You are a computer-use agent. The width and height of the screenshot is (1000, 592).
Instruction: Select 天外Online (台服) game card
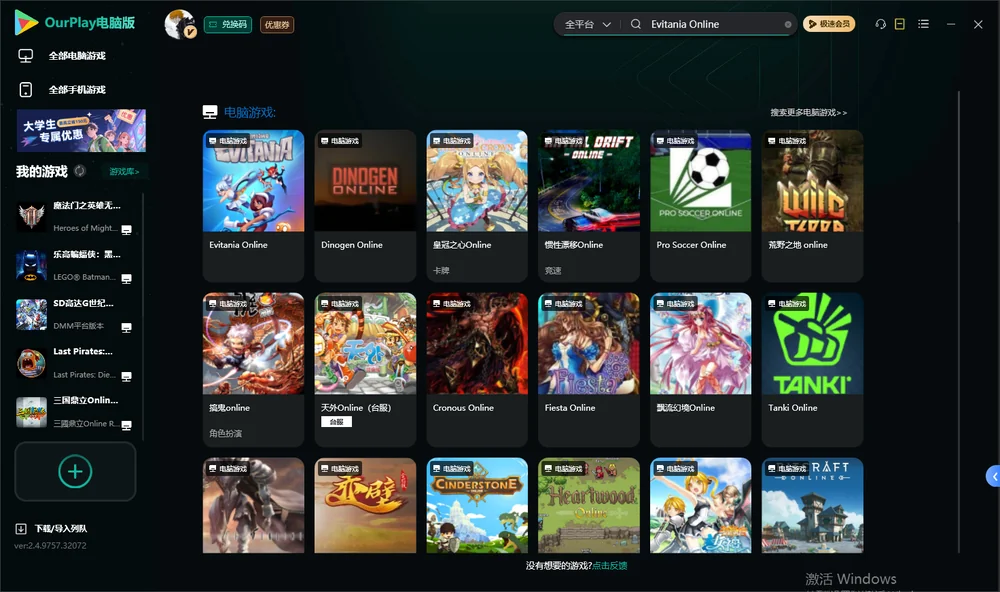click(365, 369)
